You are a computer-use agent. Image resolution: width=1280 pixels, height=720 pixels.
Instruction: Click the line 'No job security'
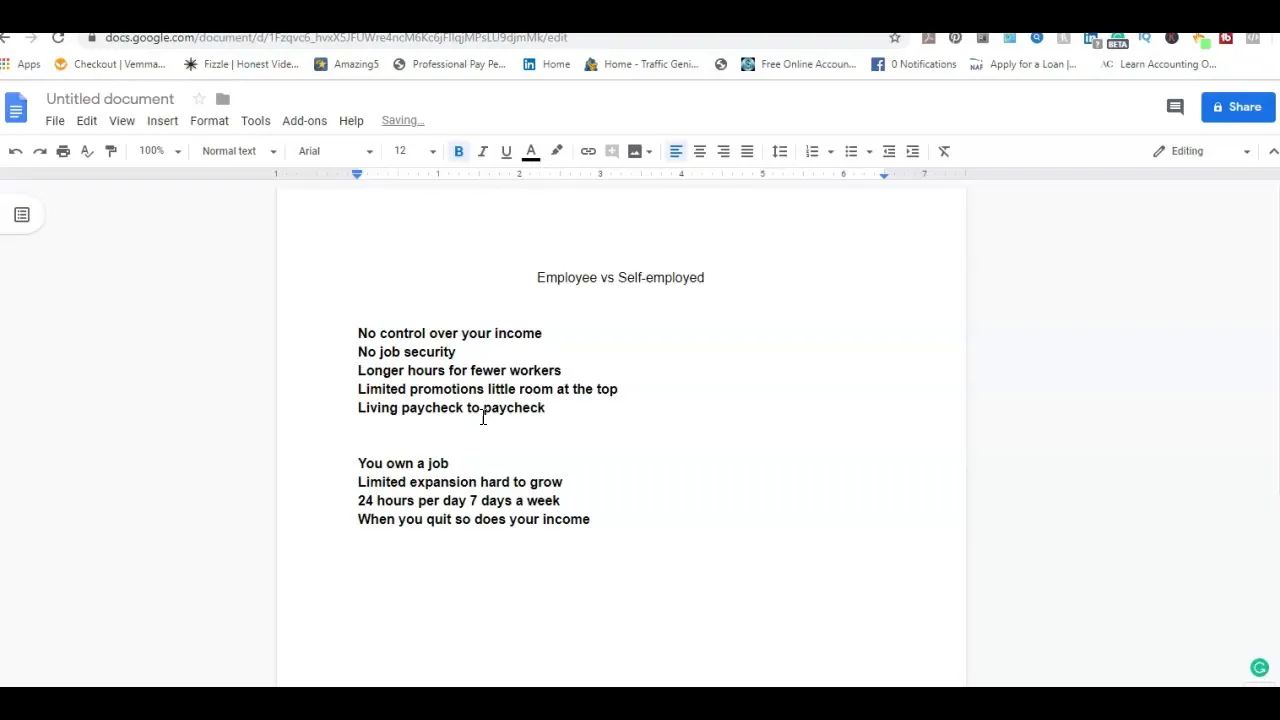pyautogui.click(x=406, y=352)
